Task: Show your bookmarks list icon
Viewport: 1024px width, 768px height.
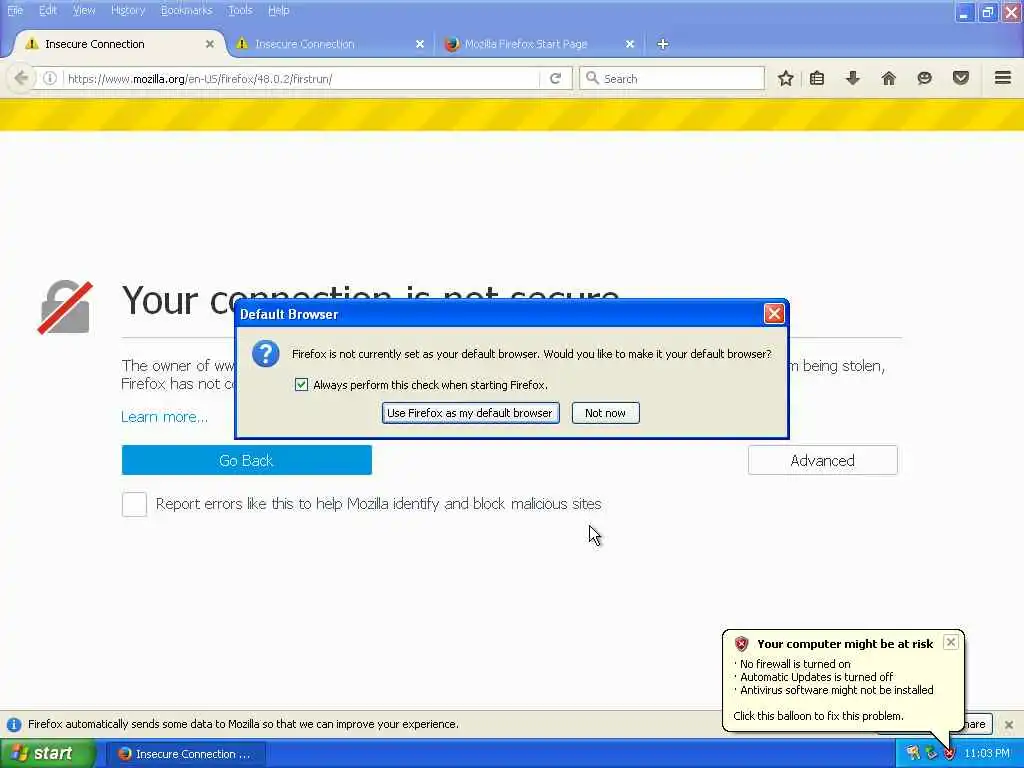Action: coord(817,78)
